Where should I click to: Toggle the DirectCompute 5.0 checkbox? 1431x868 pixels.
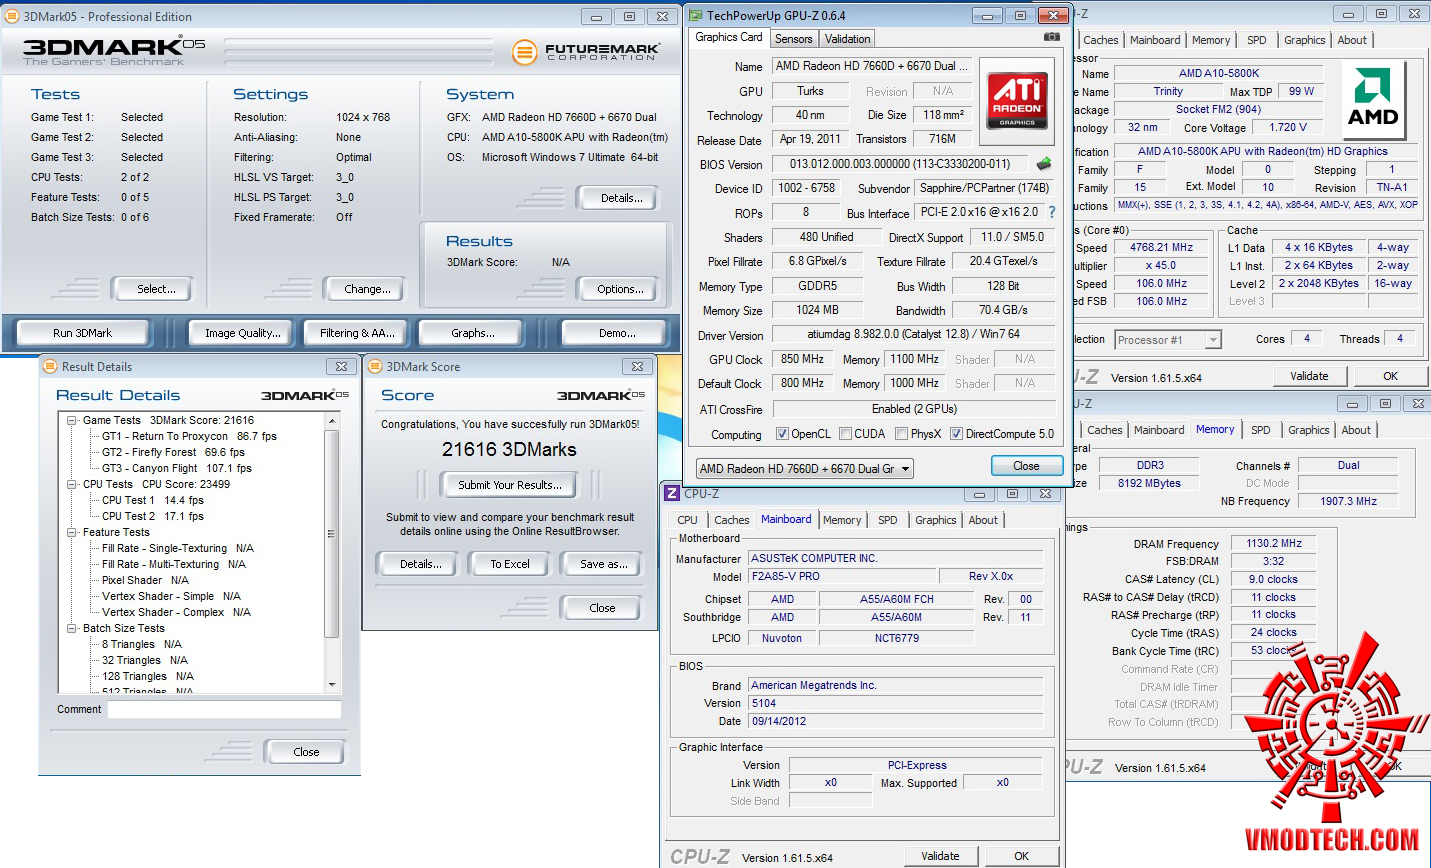click(x=957, y=434)
